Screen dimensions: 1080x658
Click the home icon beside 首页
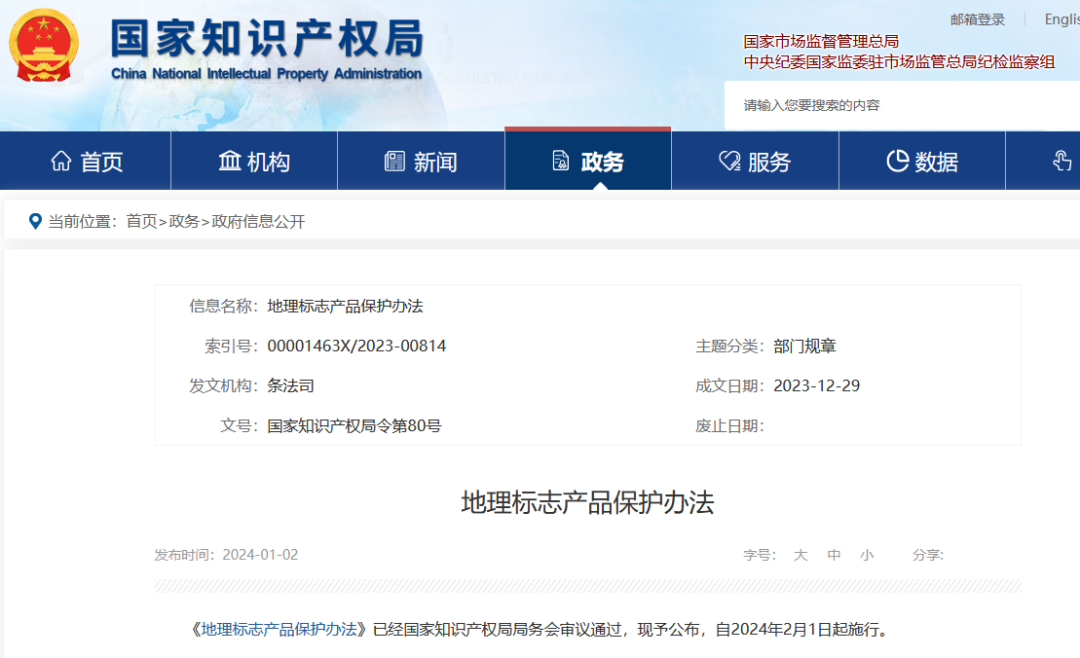(x=61, y=161)
